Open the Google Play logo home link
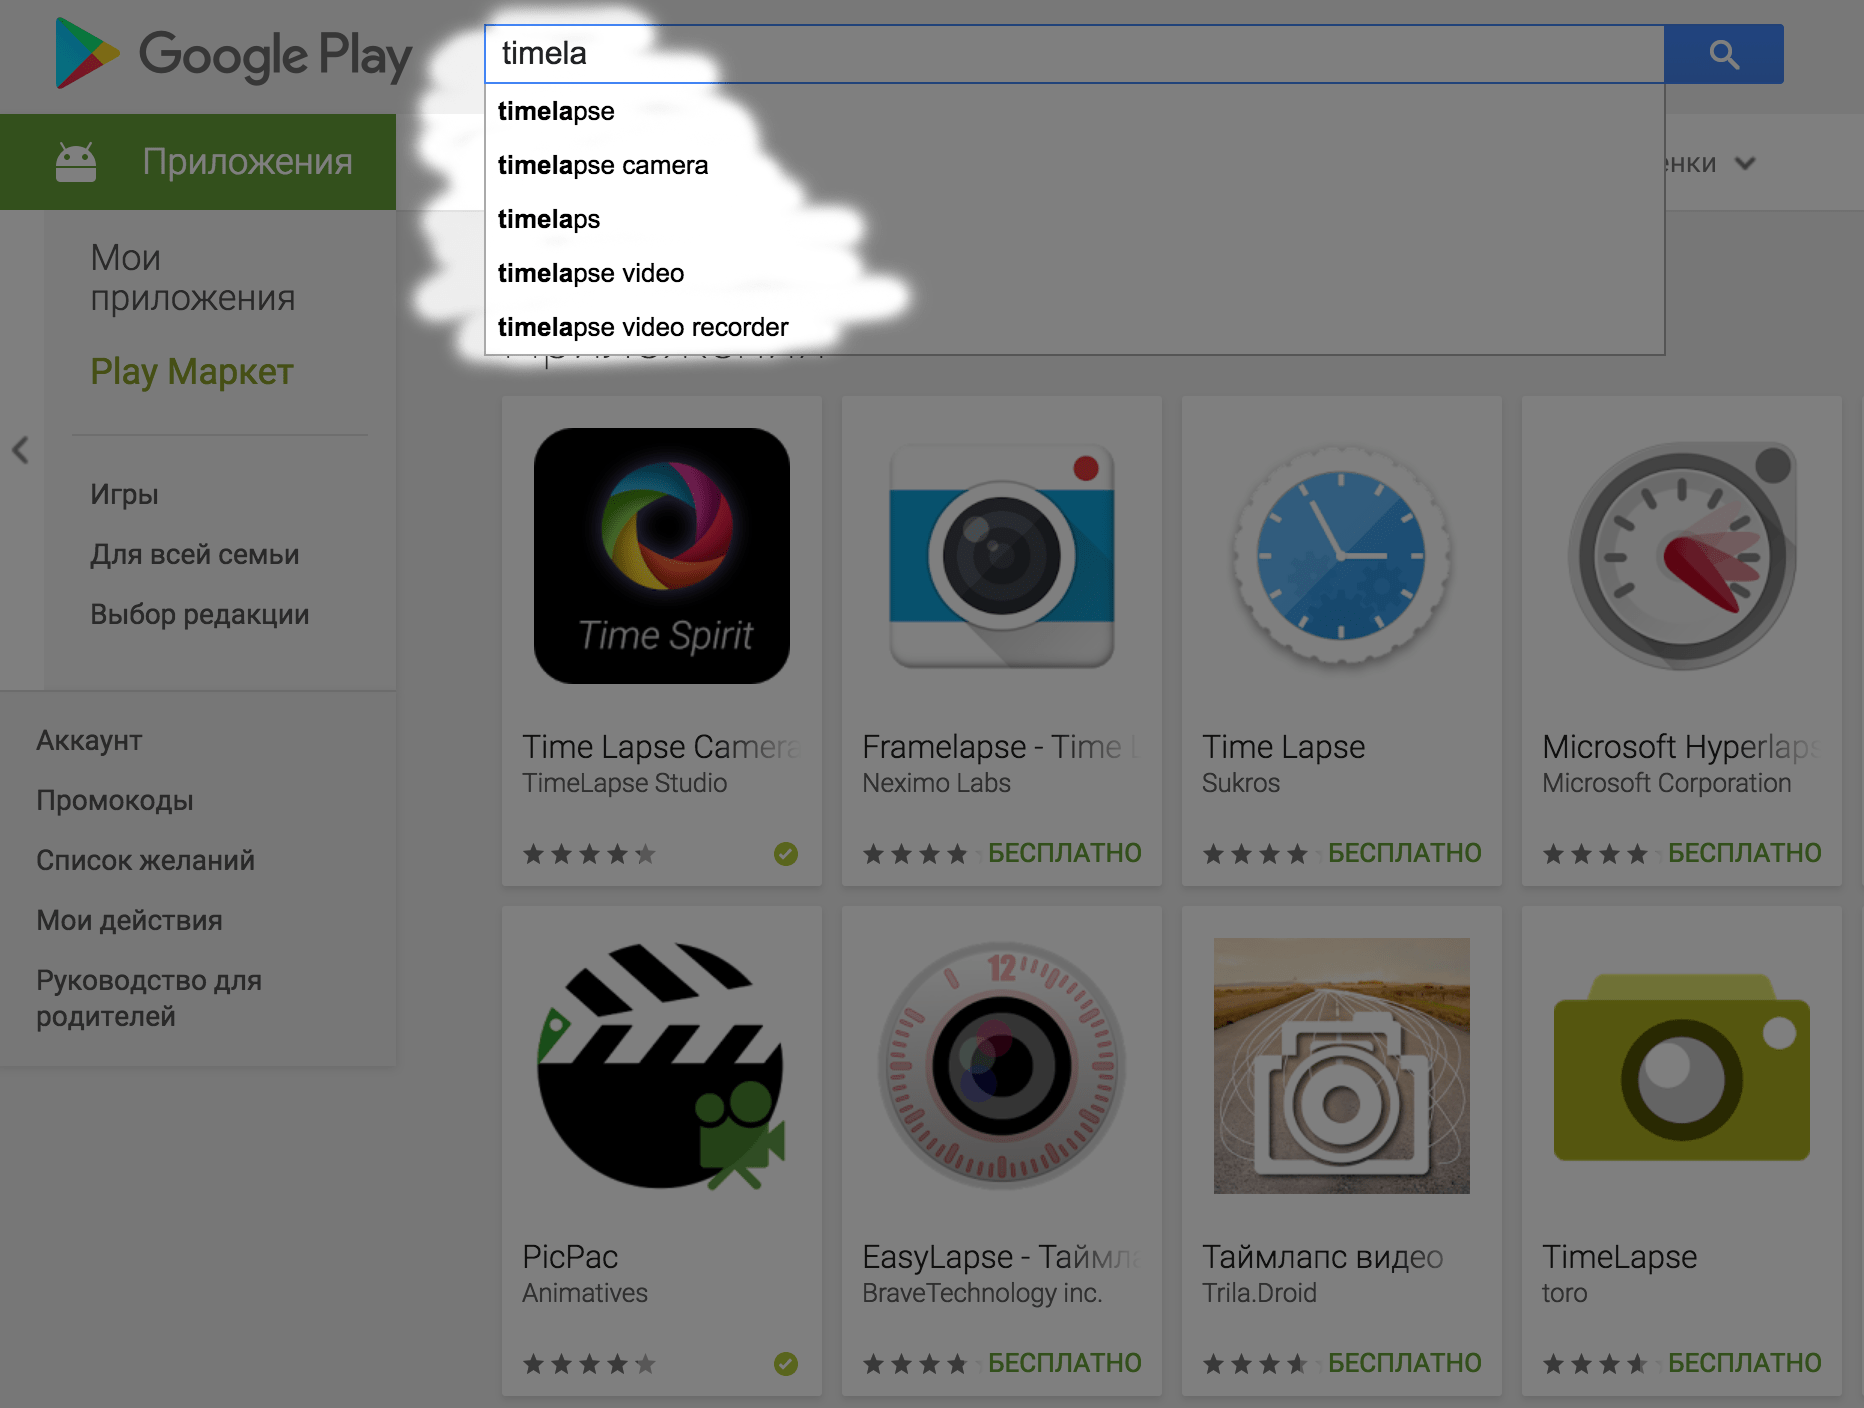The width and height of the screenshot is (1864, 1408). coord(233,54)
